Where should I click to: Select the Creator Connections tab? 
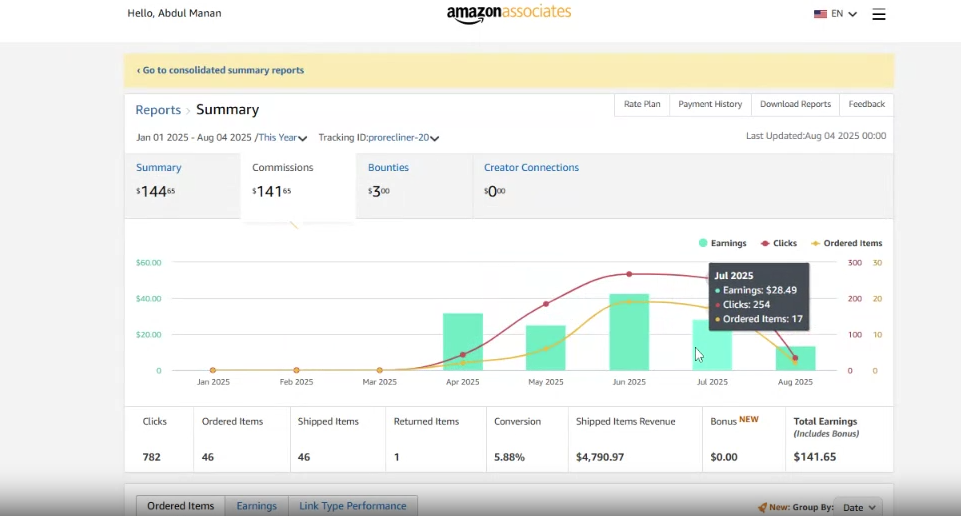pyautogui.click(x=531, y=185)
